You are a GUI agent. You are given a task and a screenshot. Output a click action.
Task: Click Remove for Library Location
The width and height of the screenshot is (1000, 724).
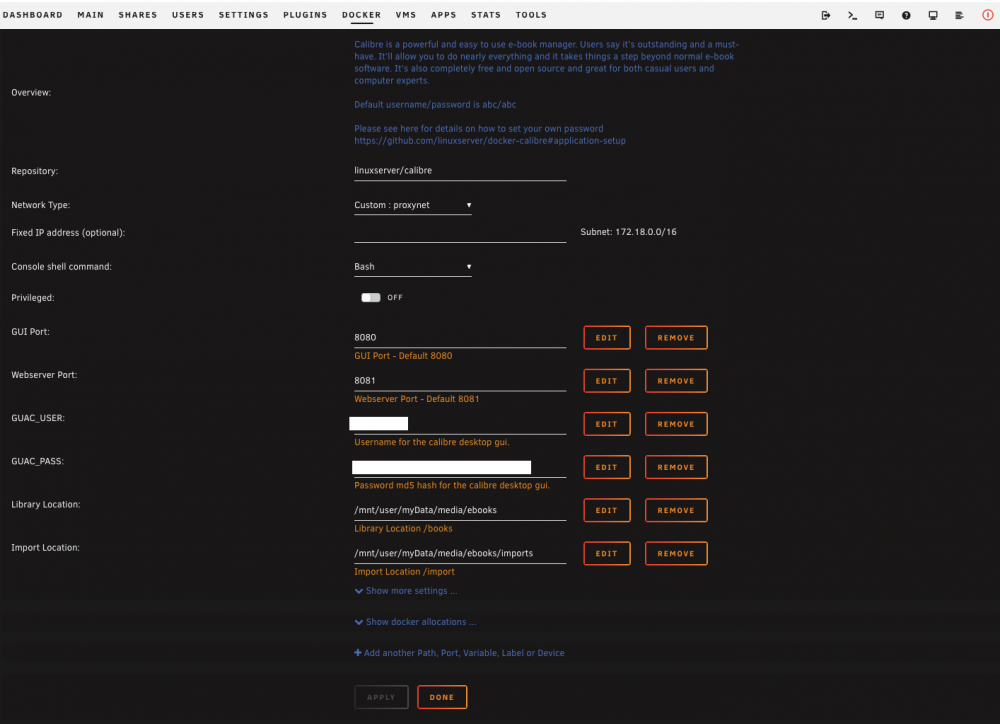tap(676, 510)
